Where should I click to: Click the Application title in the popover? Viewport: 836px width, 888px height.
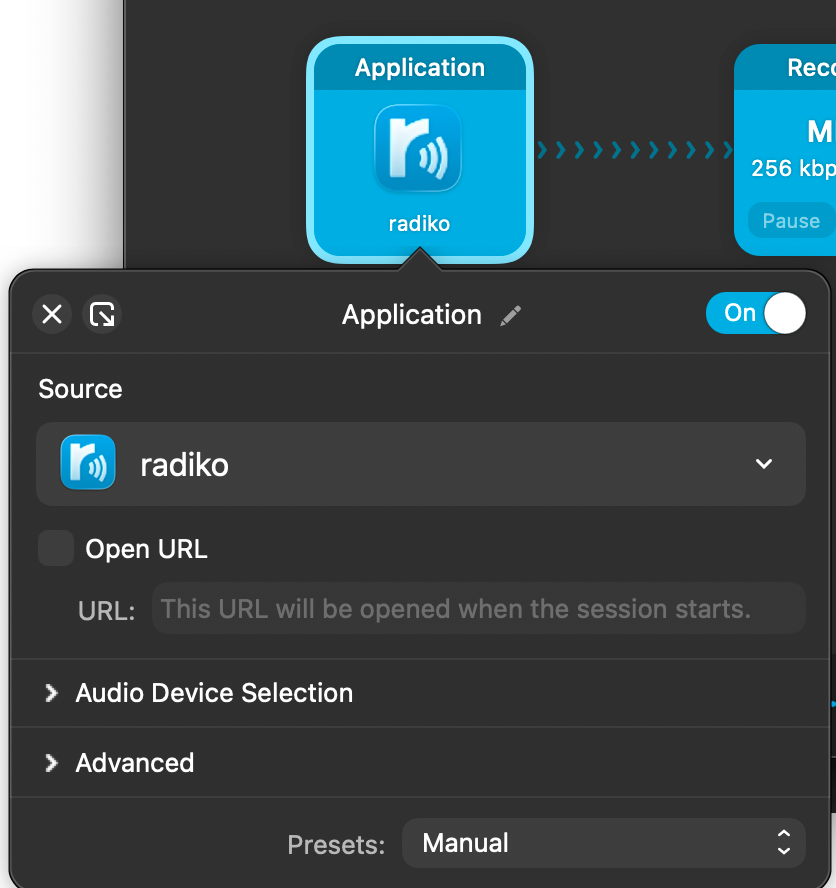411,315
